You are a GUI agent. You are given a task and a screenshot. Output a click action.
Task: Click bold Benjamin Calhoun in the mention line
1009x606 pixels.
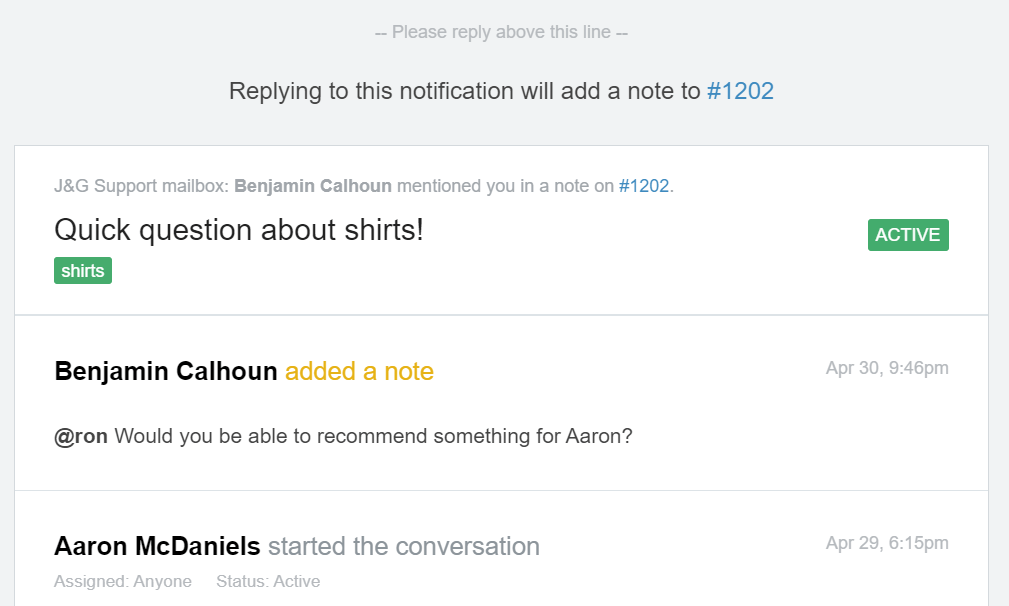(x=313, y=186)
